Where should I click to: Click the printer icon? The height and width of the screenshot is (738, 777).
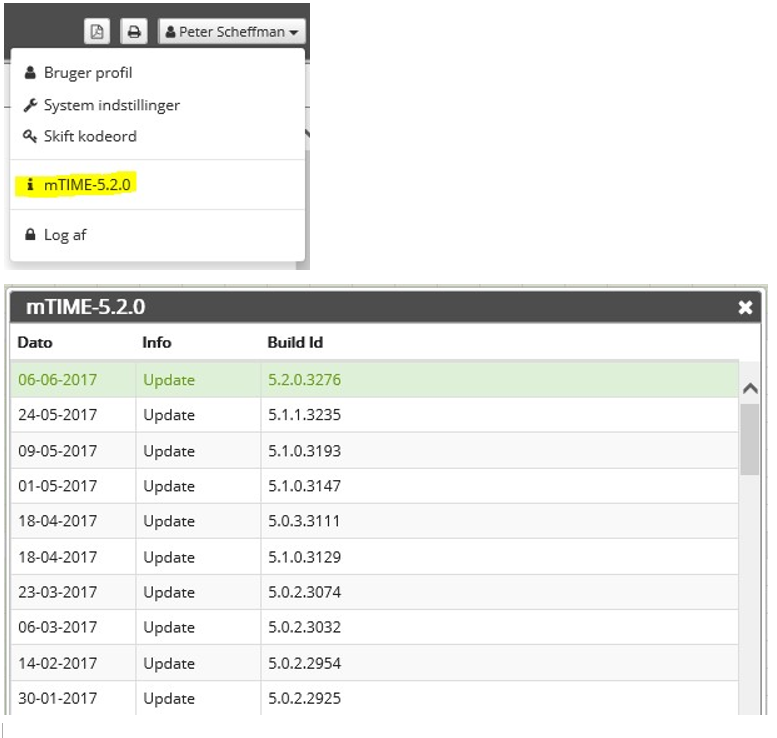[133, 31]
